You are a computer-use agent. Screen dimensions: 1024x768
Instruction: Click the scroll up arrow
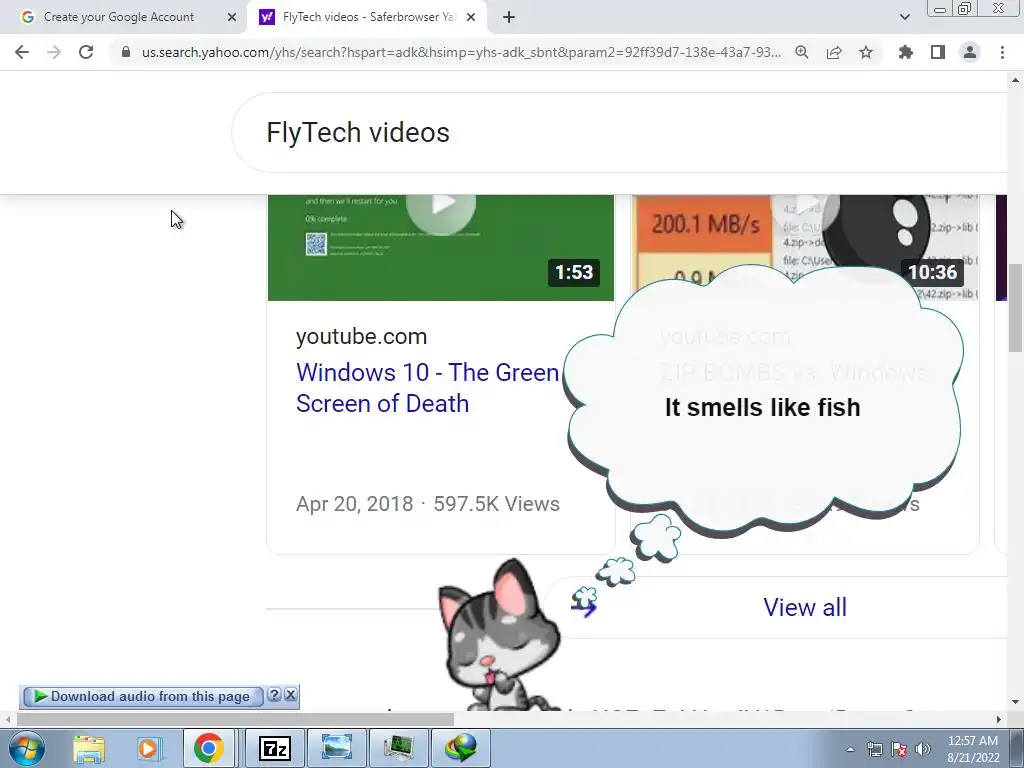click(1015, 80)
